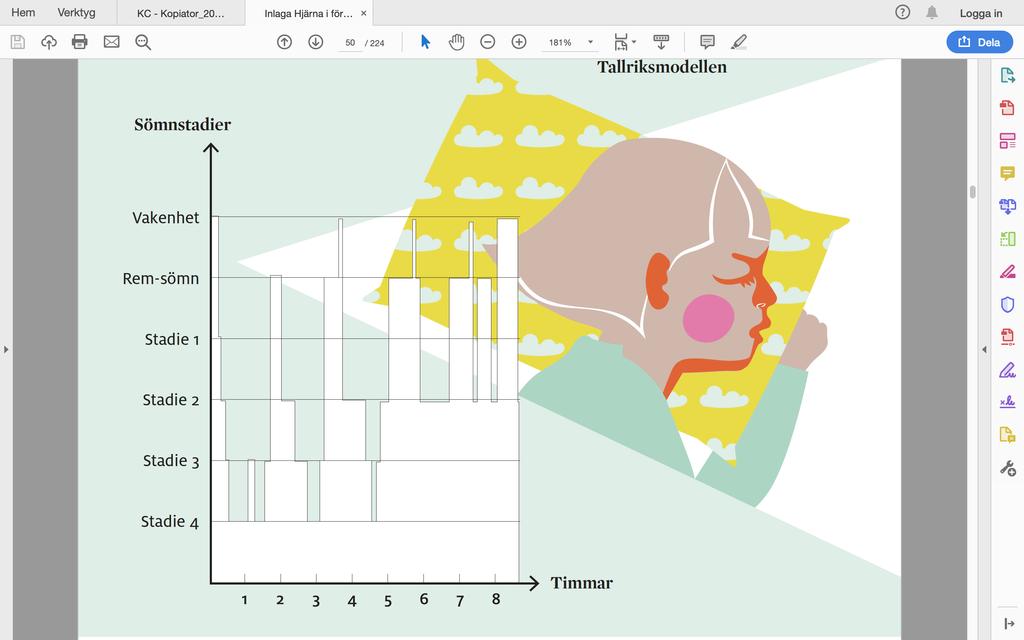Click the Sömnstadier chart title
The height and width of the screenshot is (640, 1024).
(x=182, y=125)
